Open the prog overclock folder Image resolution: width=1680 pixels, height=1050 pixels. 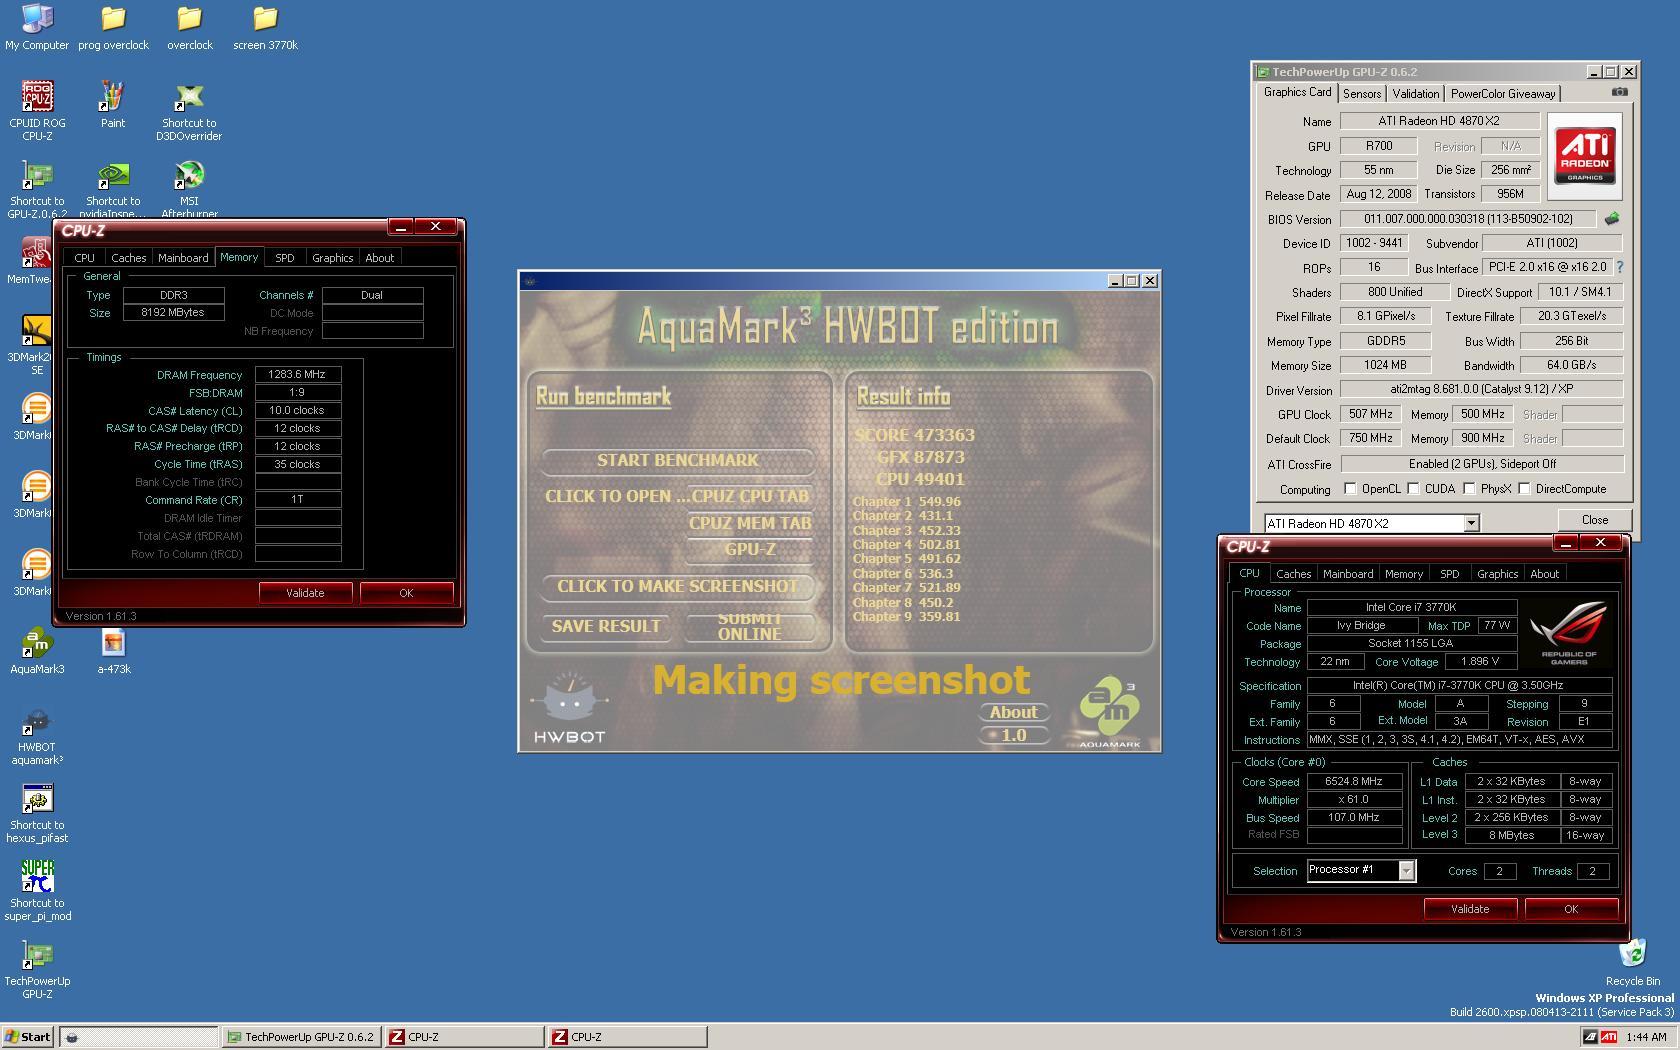pos(113,27)
